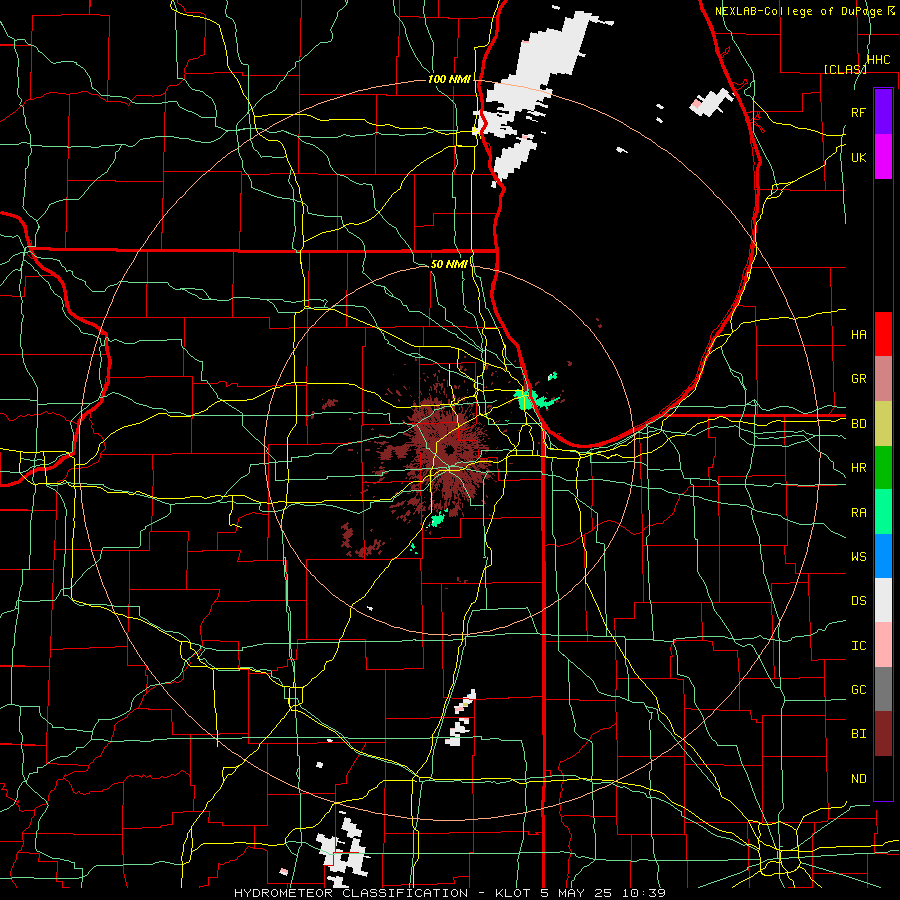The height and width of the screenshot is (900, 900).
Task: Click the RF legend label
Action: [858, 112]
